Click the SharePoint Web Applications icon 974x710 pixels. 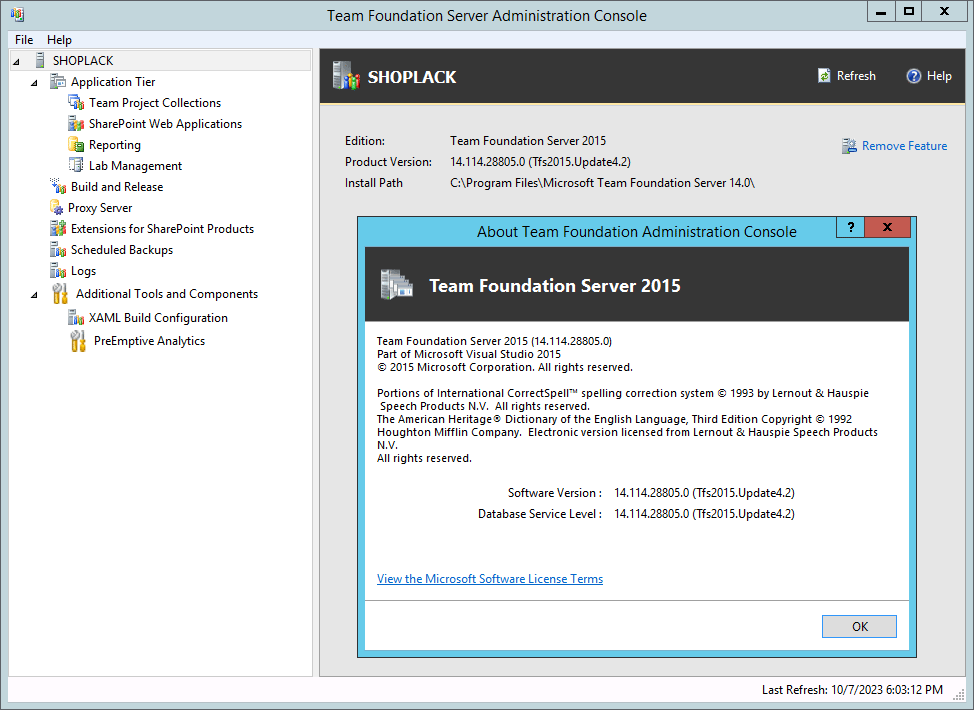pyautogui.click(x=76, y=124)
